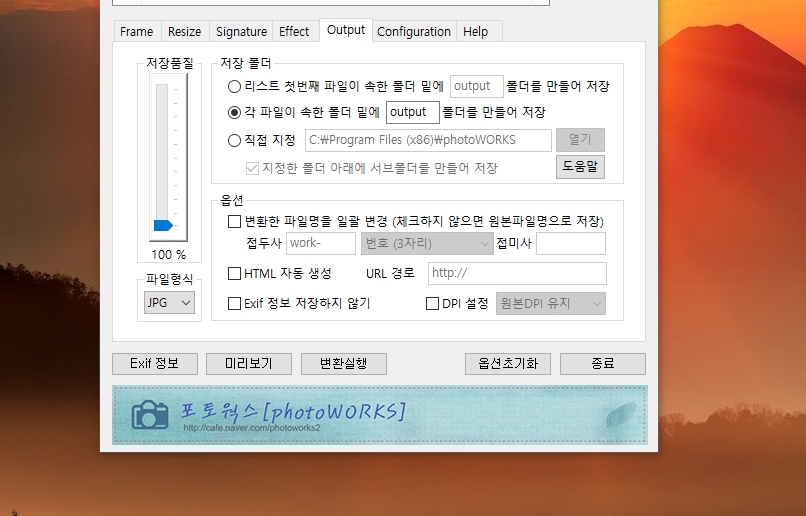Image resolution: width=806 pixels, height=516 pixels.
Task: Select the 리스트 첫번째 파일 folder radio option
Action: [234, 86]
